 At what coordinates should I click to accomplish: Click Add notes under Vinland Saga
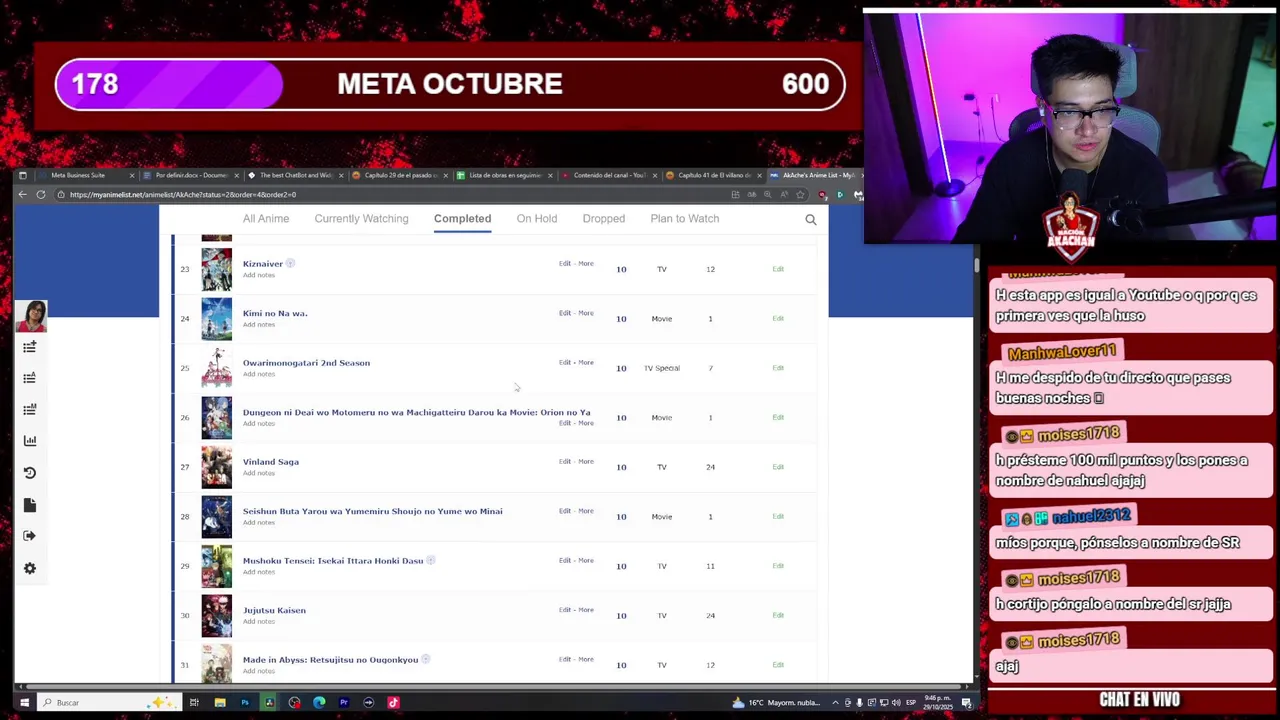pos(259,473)
